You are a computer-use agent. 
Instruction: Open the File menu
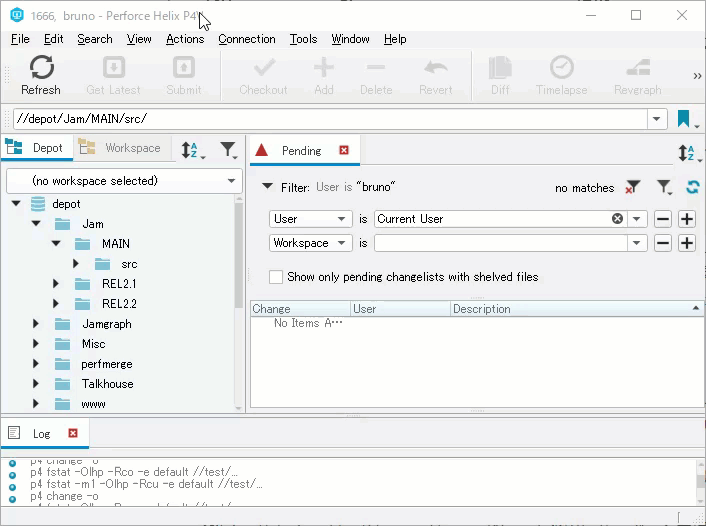[x=20, y=39]
